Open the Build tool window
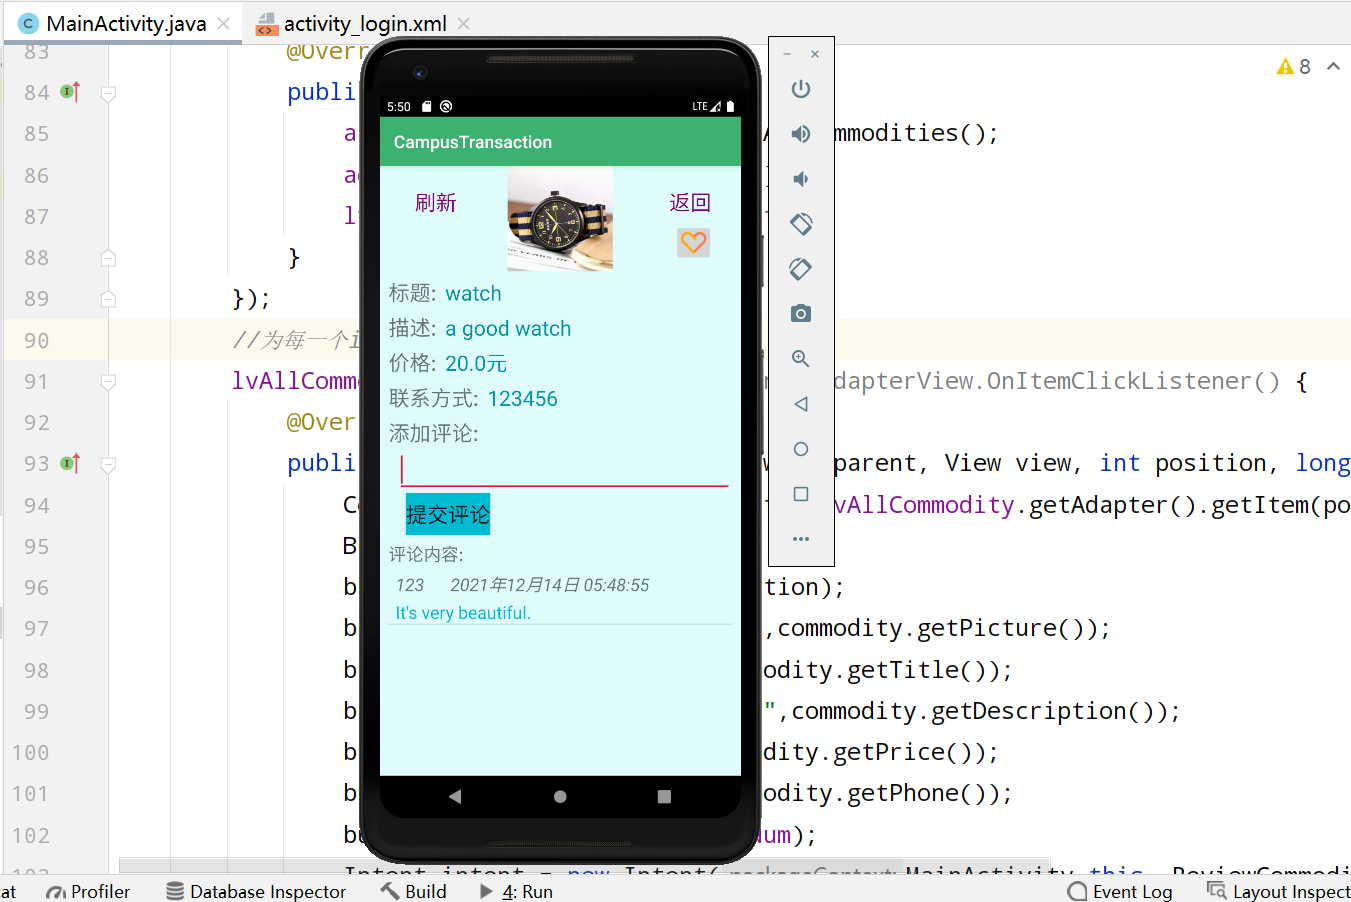 tap(413, 891)
